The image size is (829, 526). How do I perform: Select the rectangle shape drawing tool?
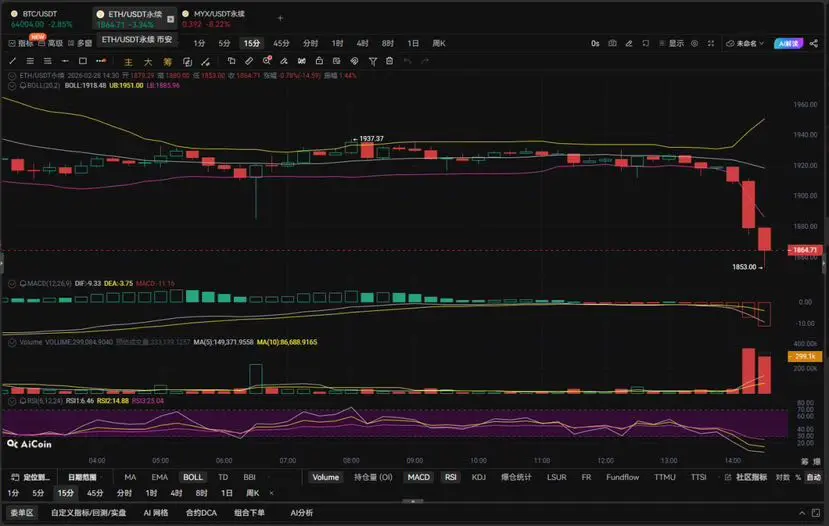pyautogui.click(x=82, y=61)
